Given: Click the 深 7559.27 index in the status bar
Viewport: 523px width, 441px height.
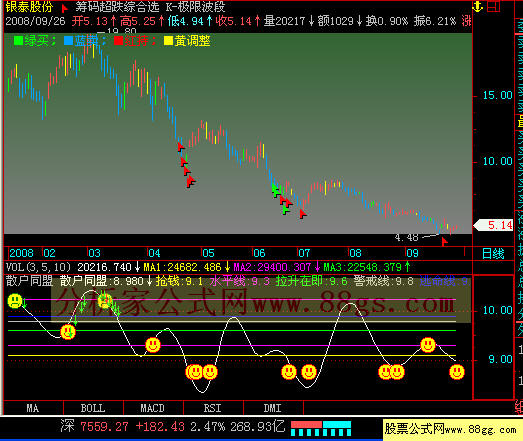Looking at the screenshot, I should pos(94,426).
